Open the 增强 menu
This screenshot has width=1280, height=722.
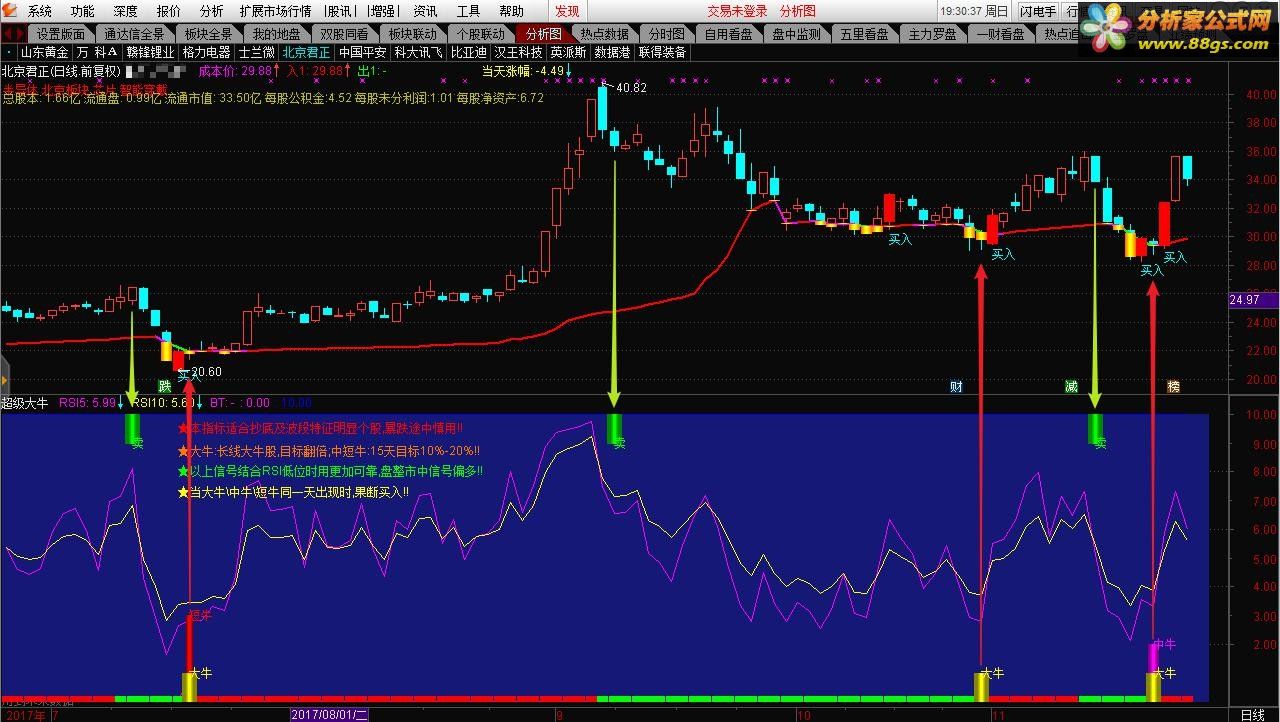pyautogui.click(x=381, y=11)
